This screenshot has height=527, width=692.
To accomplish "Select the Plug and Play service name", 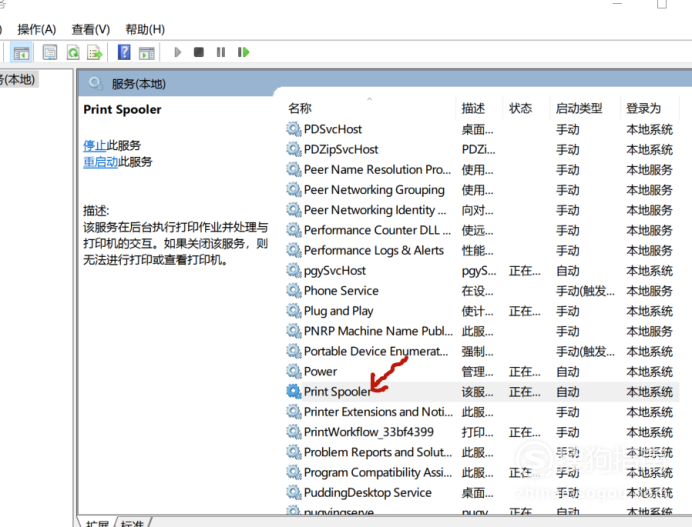I will [338, 311].
